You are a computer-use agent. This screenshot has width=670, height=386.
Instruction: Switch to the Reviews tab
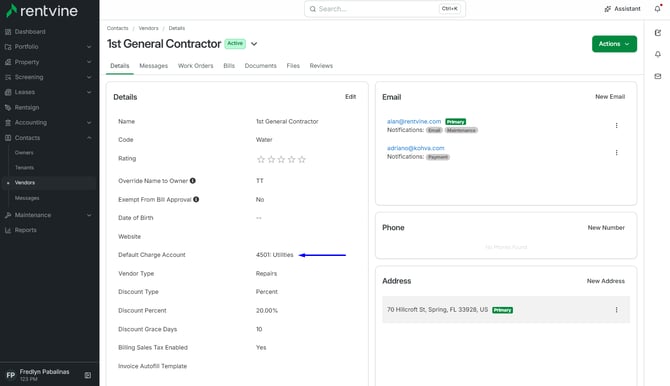click(x=321, y=66)
